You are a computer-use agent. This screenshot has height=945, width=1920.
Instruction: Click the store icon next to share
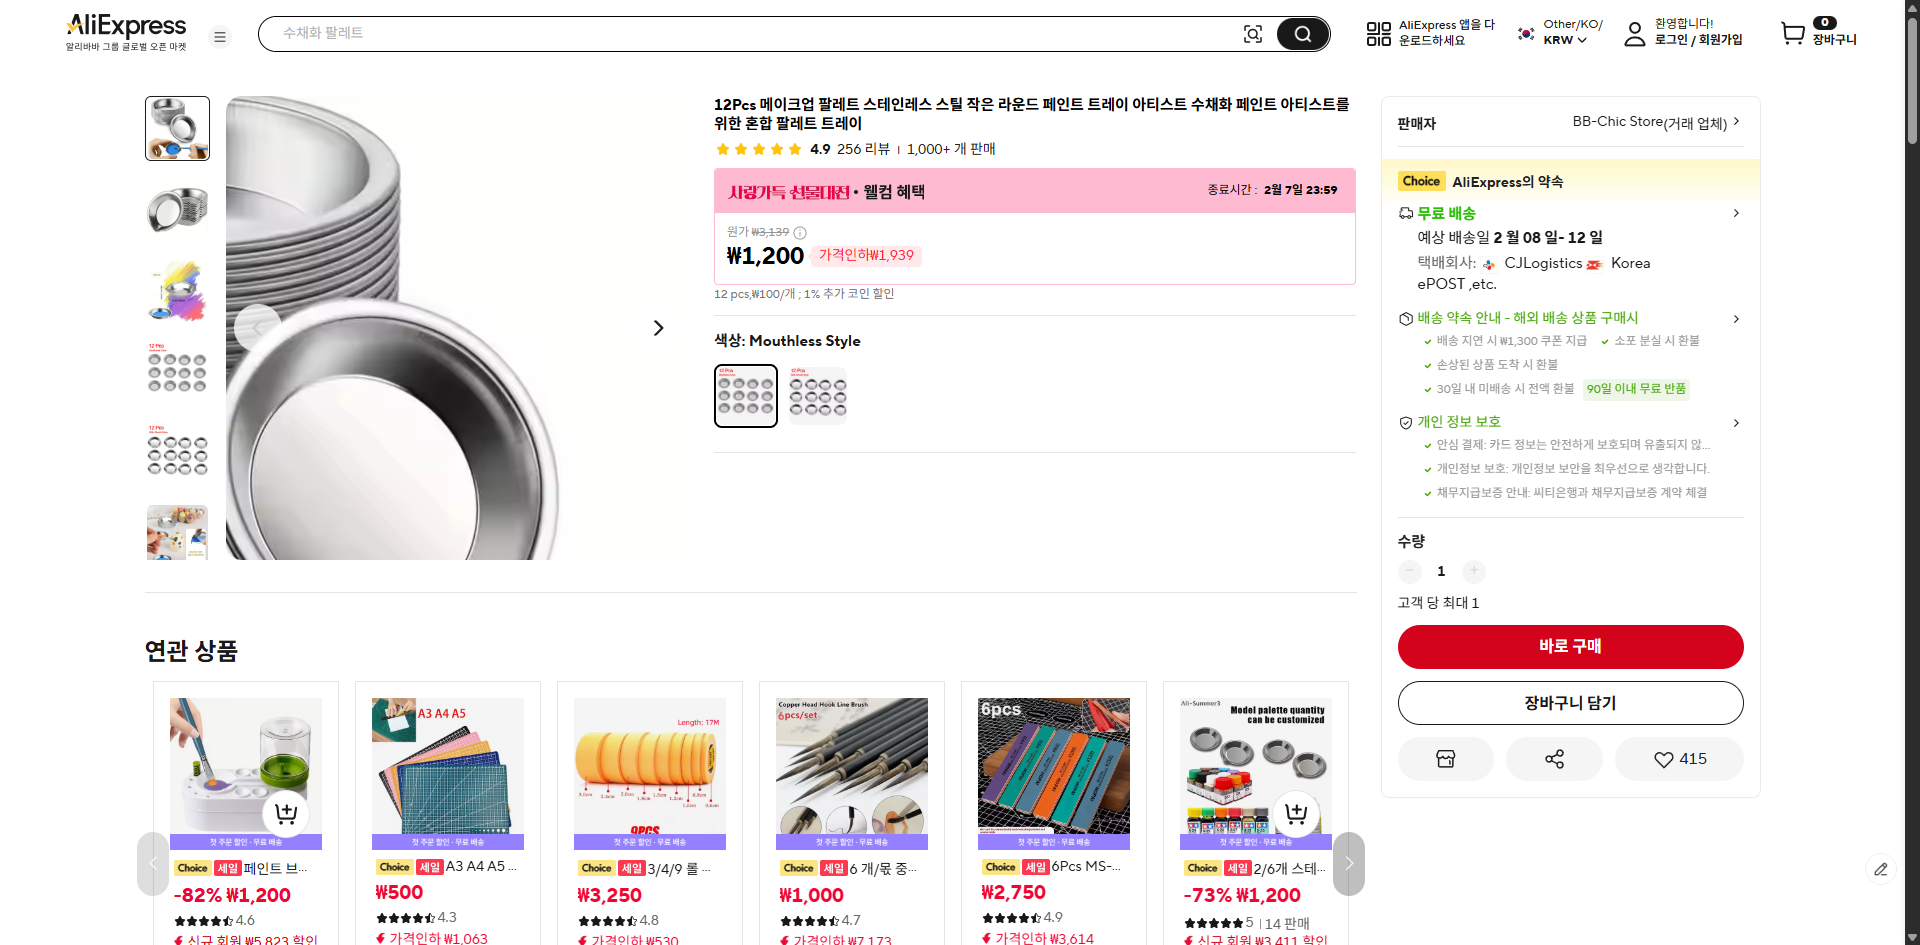point(1445,759)
